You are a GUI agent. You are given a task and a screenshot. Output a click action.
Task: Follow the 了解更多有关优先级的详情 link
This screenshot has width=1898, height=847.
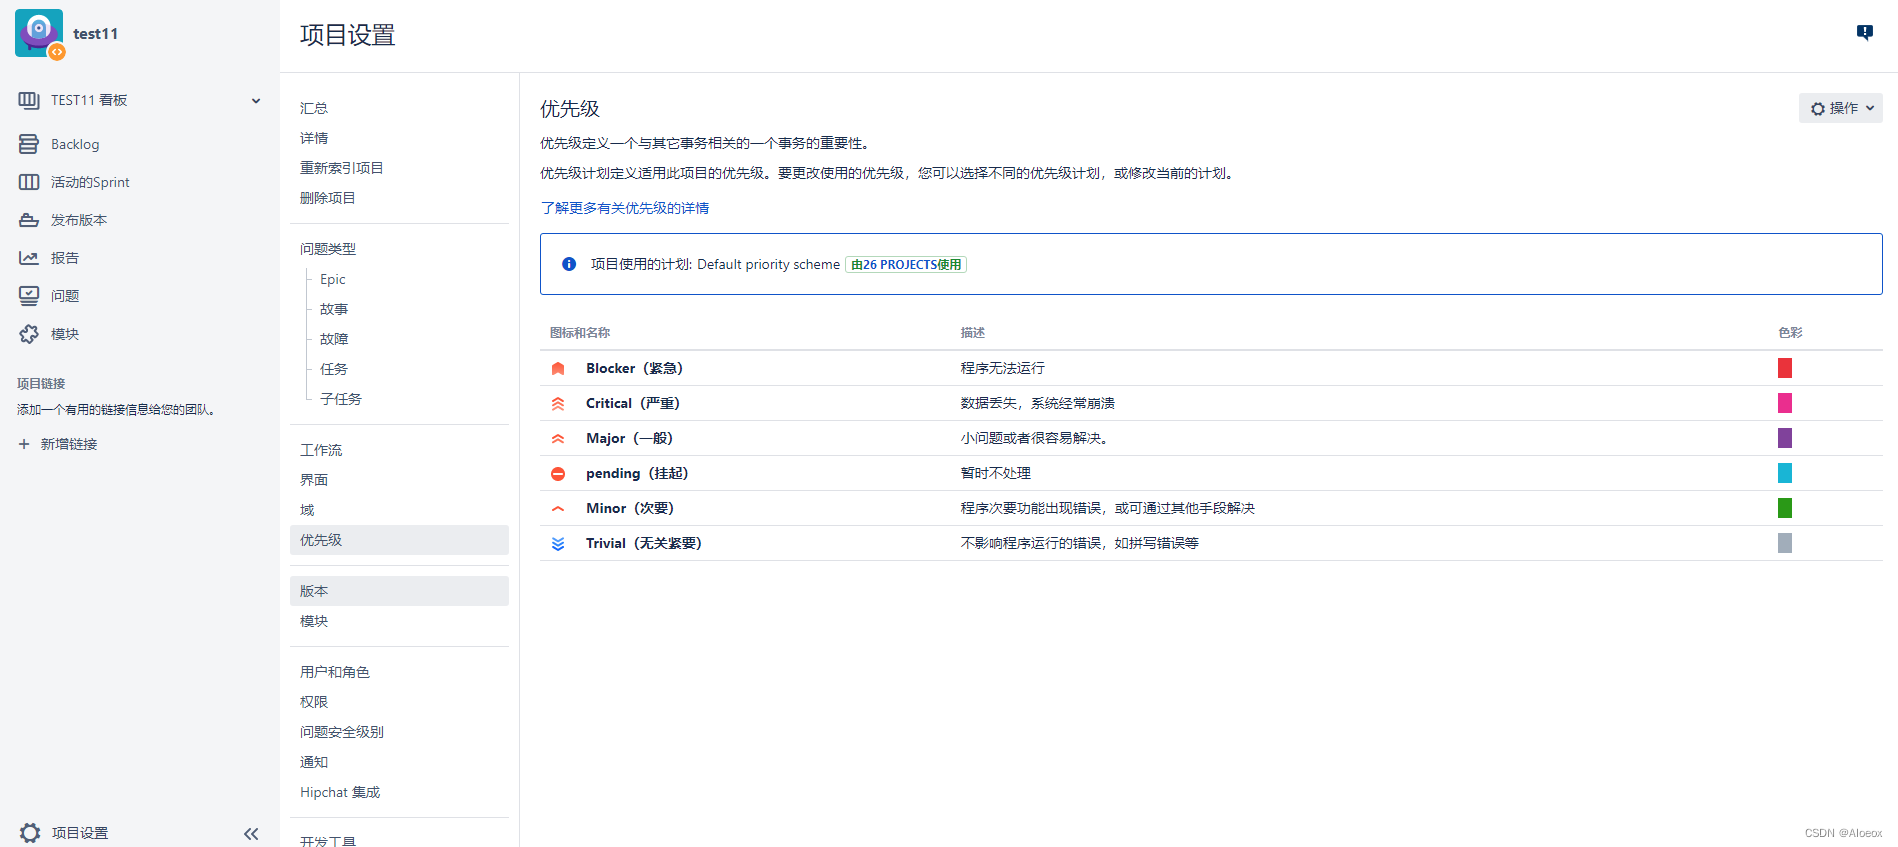point(625,208)
